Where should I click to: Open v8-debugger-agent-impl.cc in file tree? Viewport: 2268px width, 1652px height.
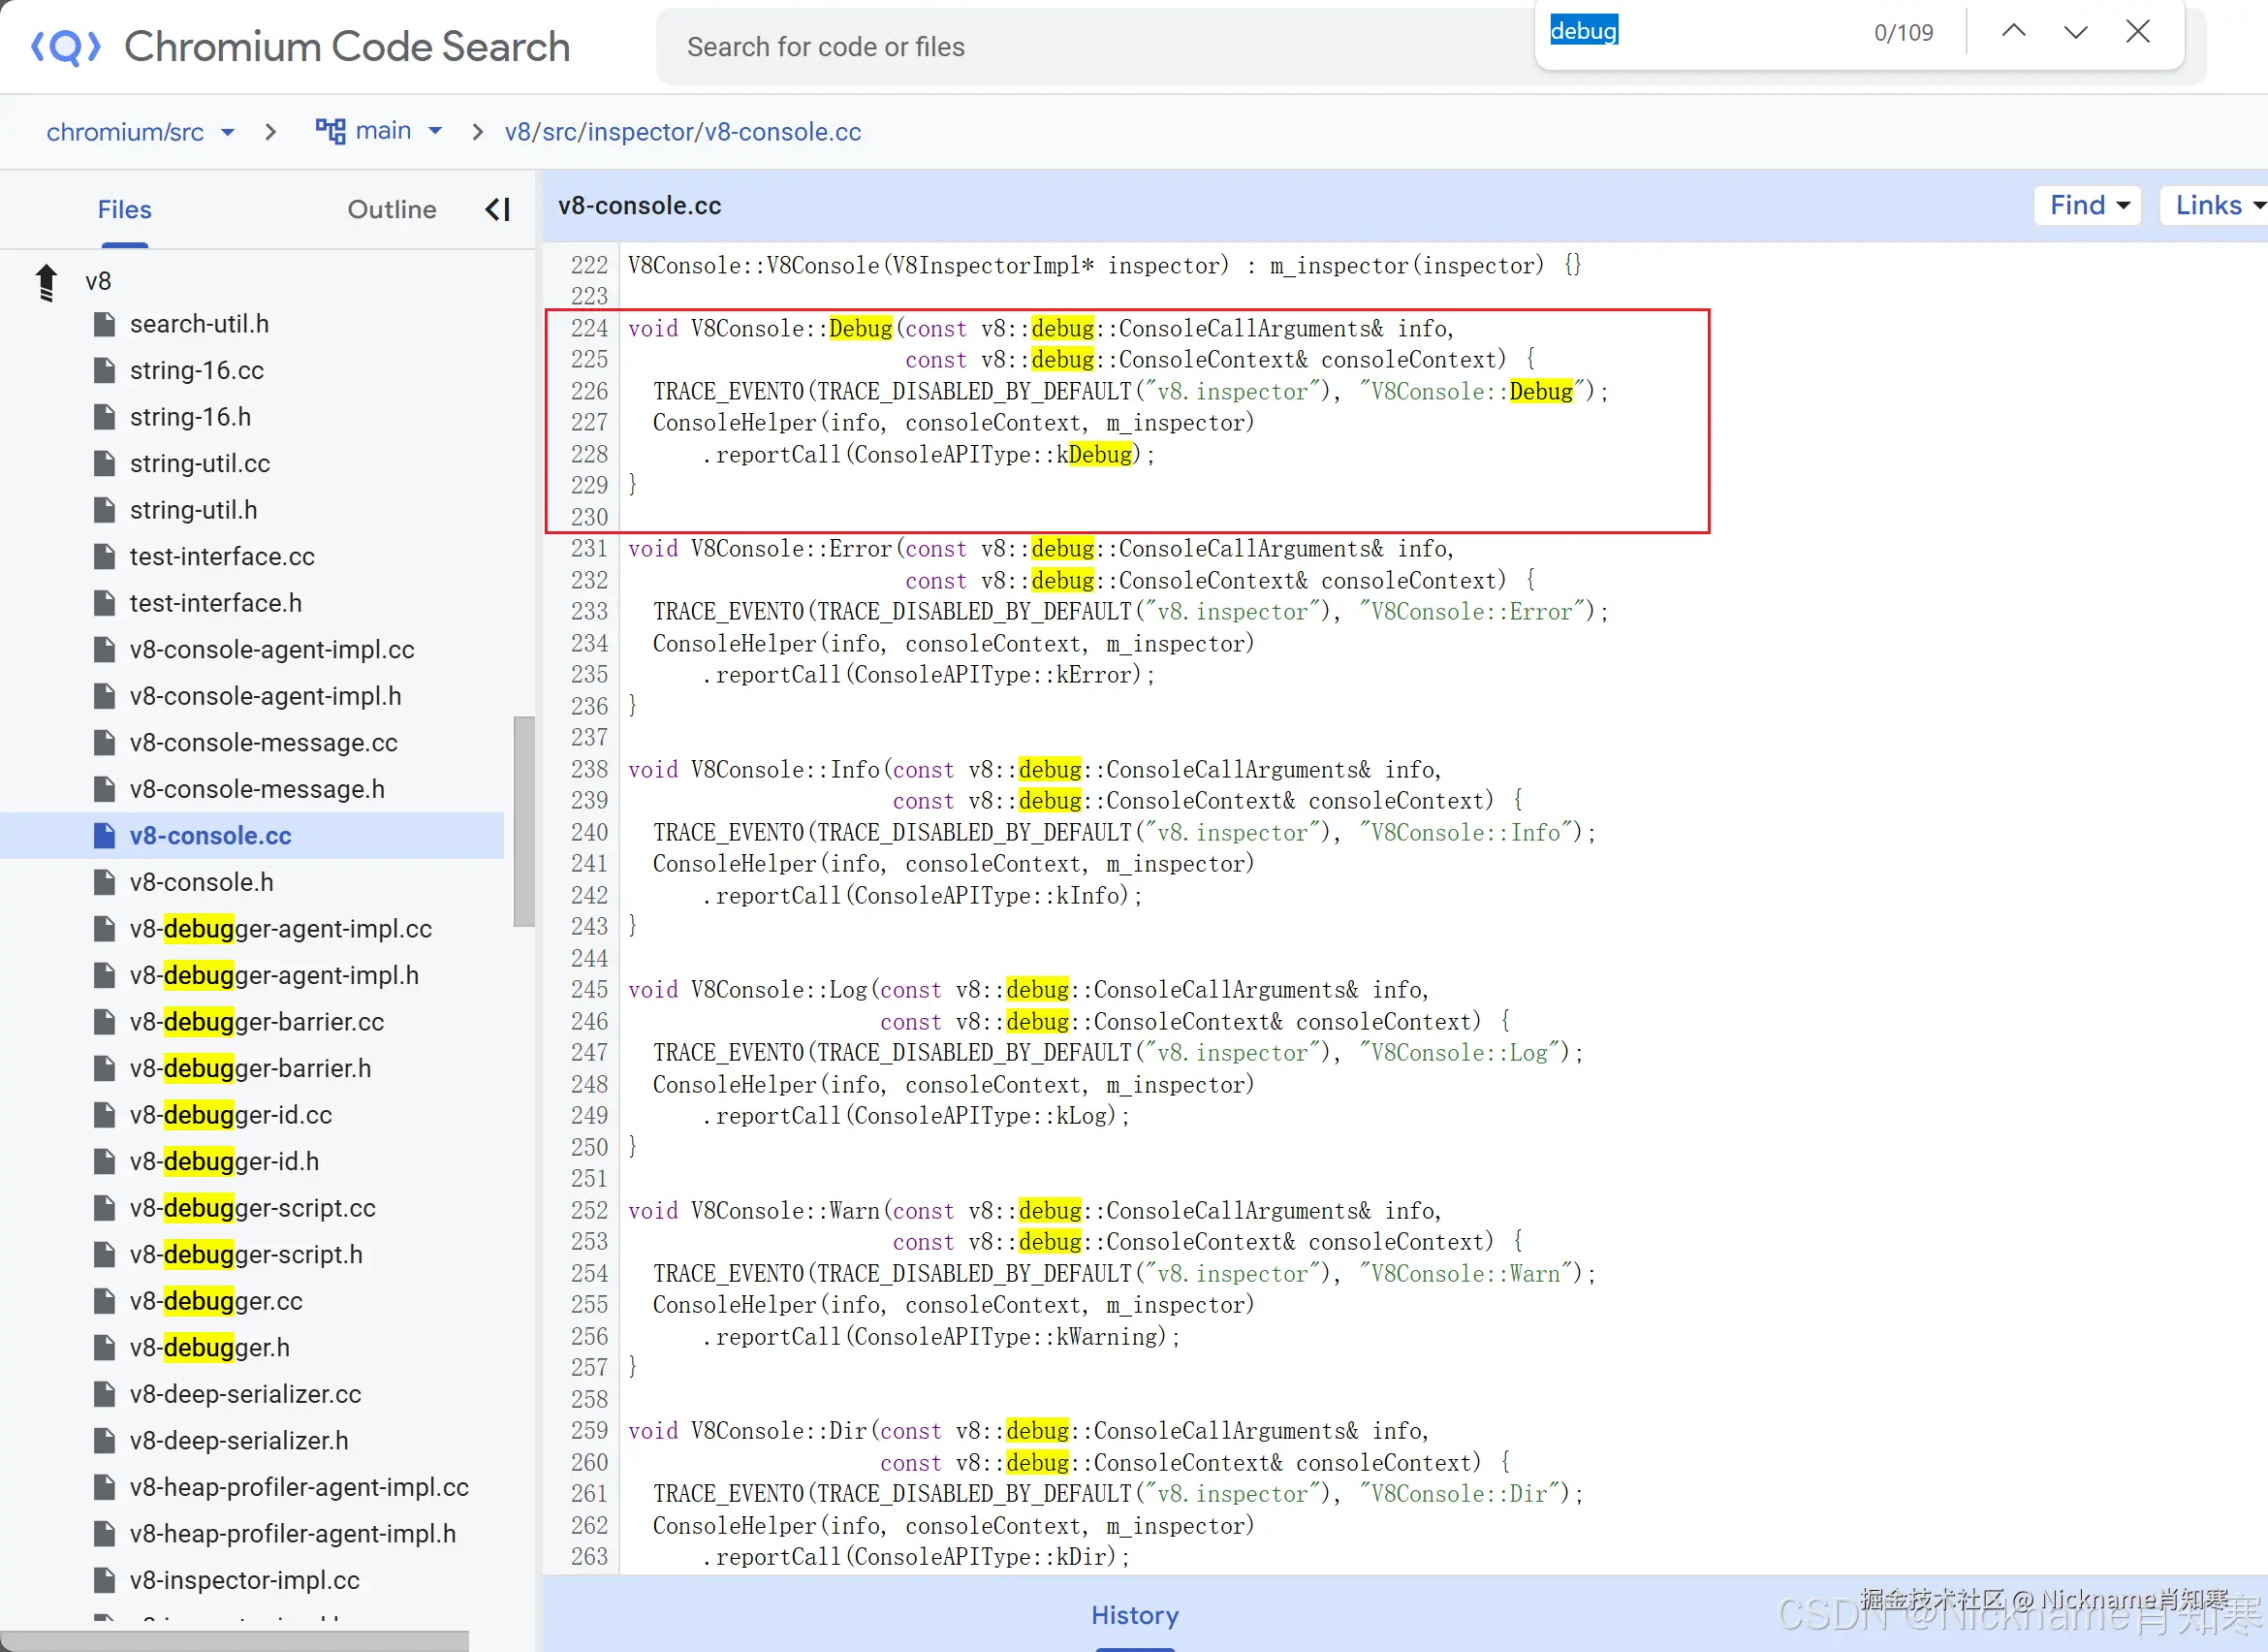(280, 928)
